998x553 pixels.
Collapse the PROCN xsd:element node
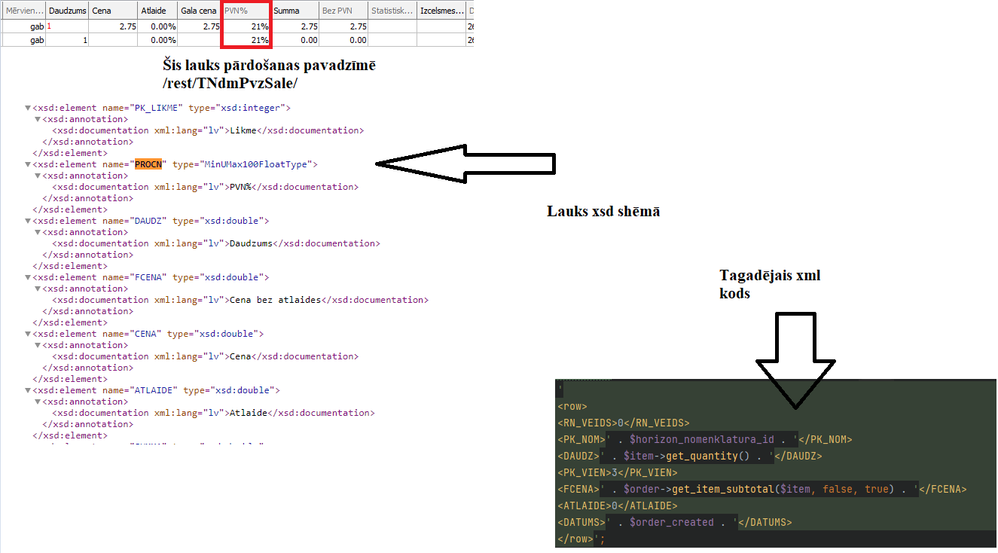28,164
